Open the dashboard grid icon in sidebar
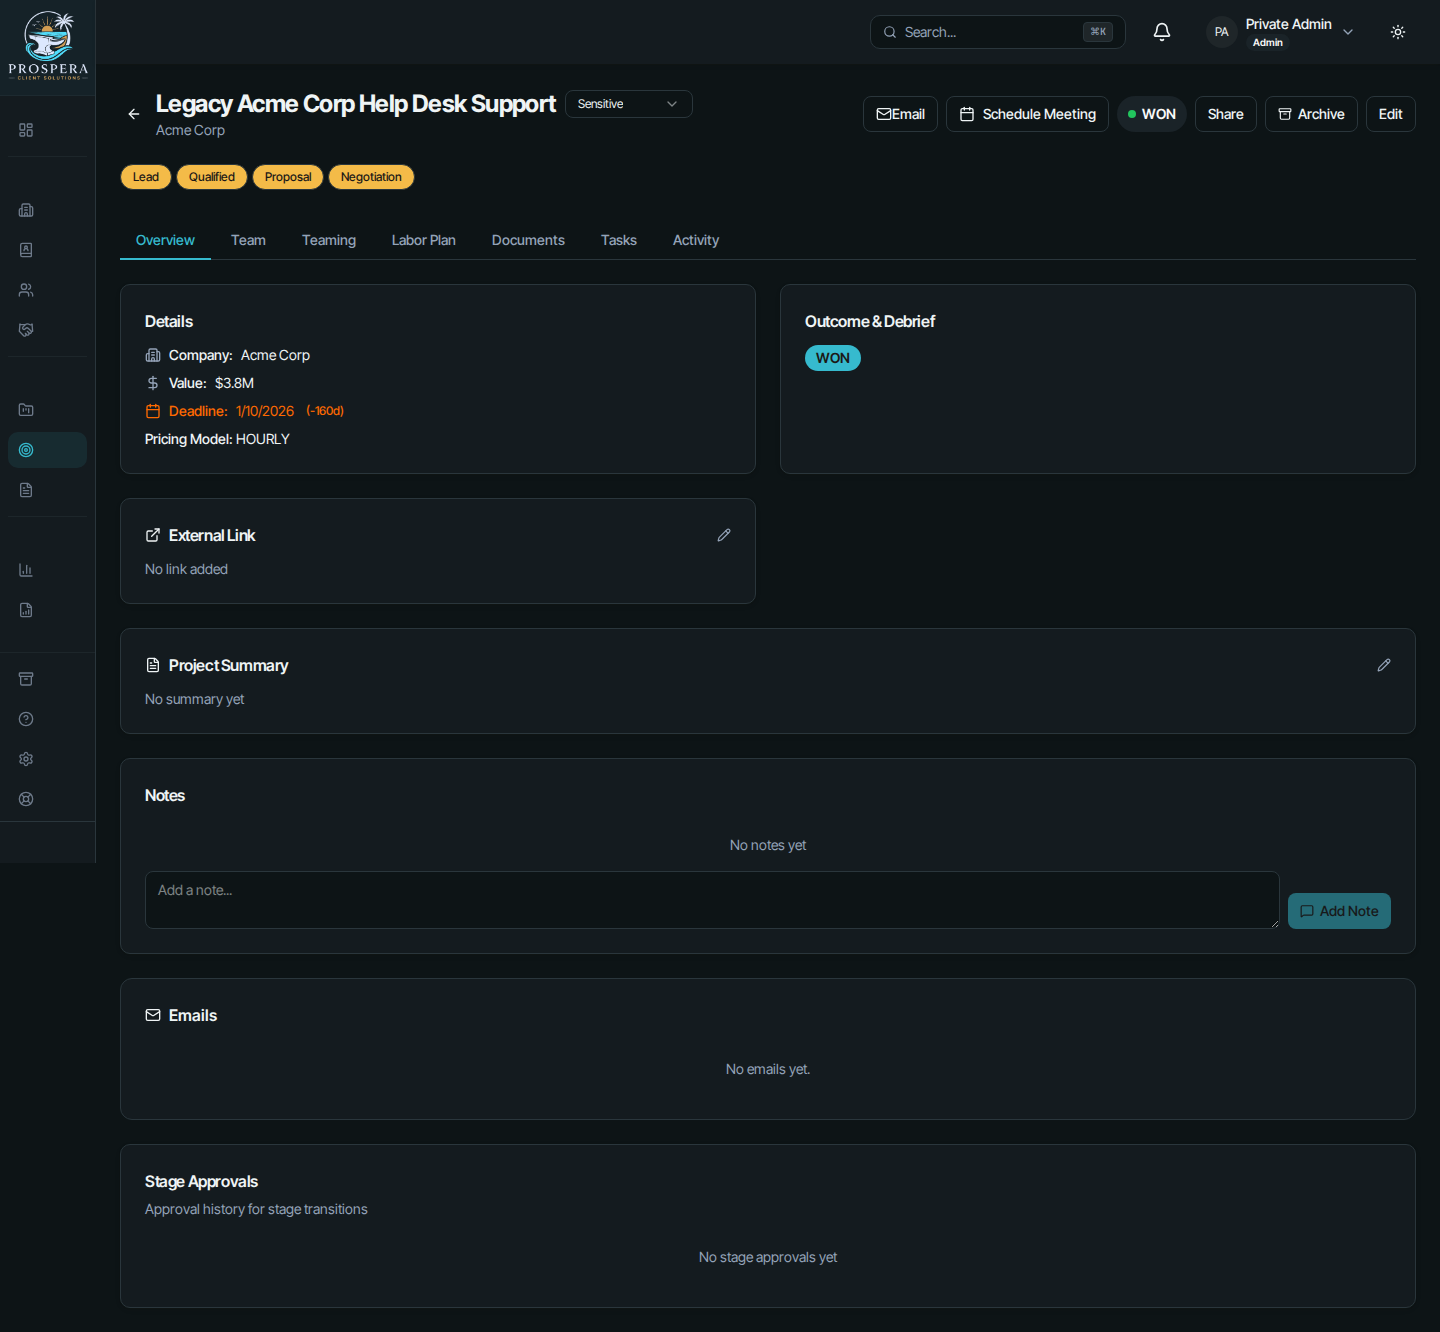1440x1332 pixels. click(26, 130)
